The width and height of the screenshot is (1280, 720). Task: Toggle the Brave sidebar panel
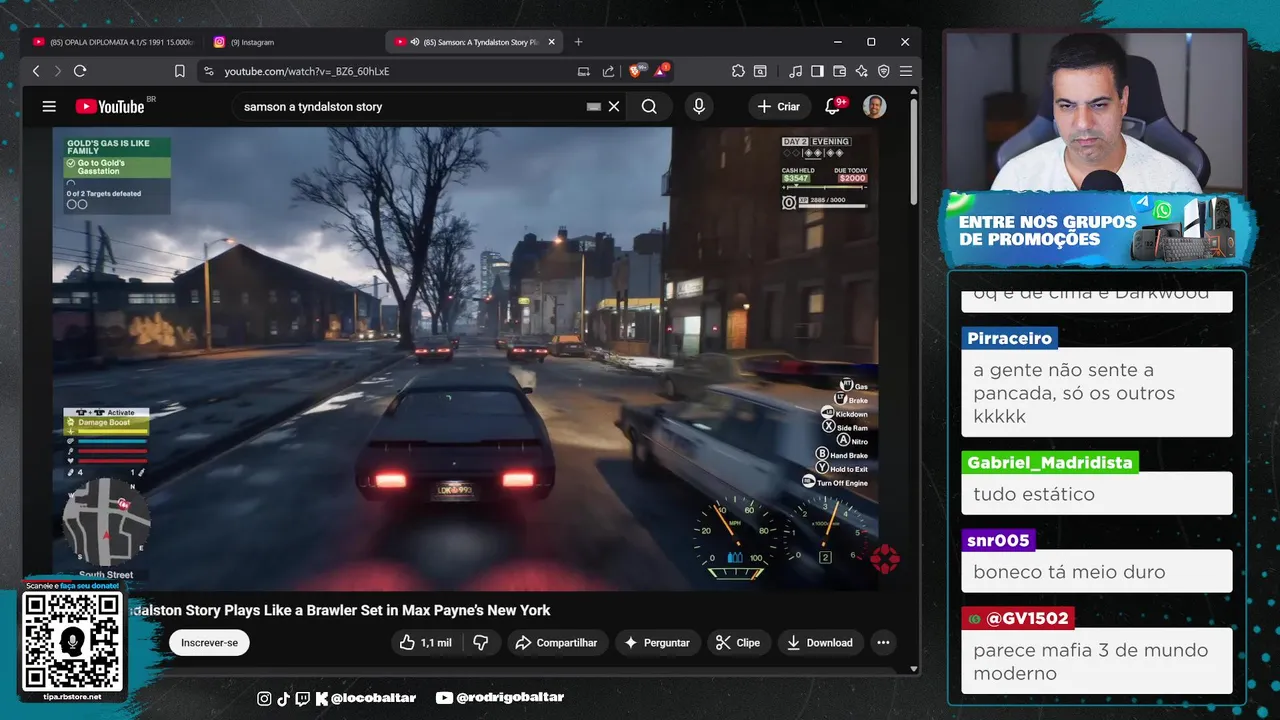click(x=817, y=71)
